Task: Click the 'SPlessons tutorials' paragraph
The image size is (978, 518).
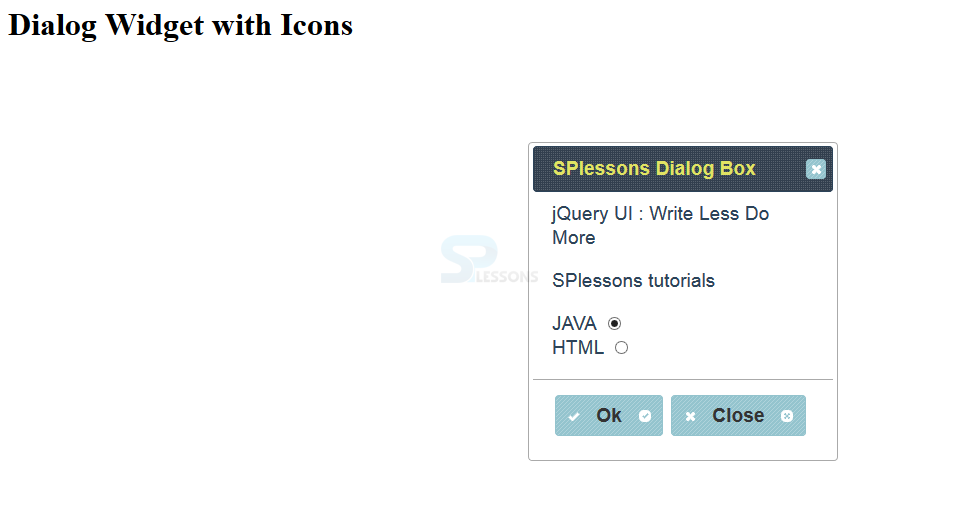Action: tap(633, 281)
